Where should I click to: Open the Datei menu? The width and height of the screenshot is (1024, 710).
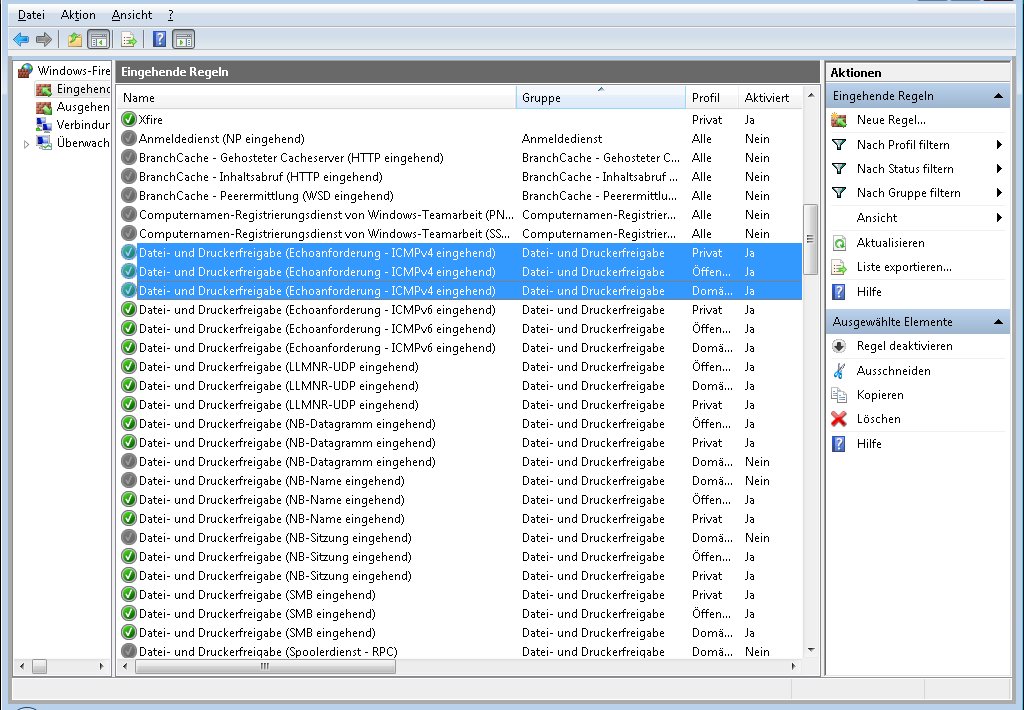click(x=31, y=15)
